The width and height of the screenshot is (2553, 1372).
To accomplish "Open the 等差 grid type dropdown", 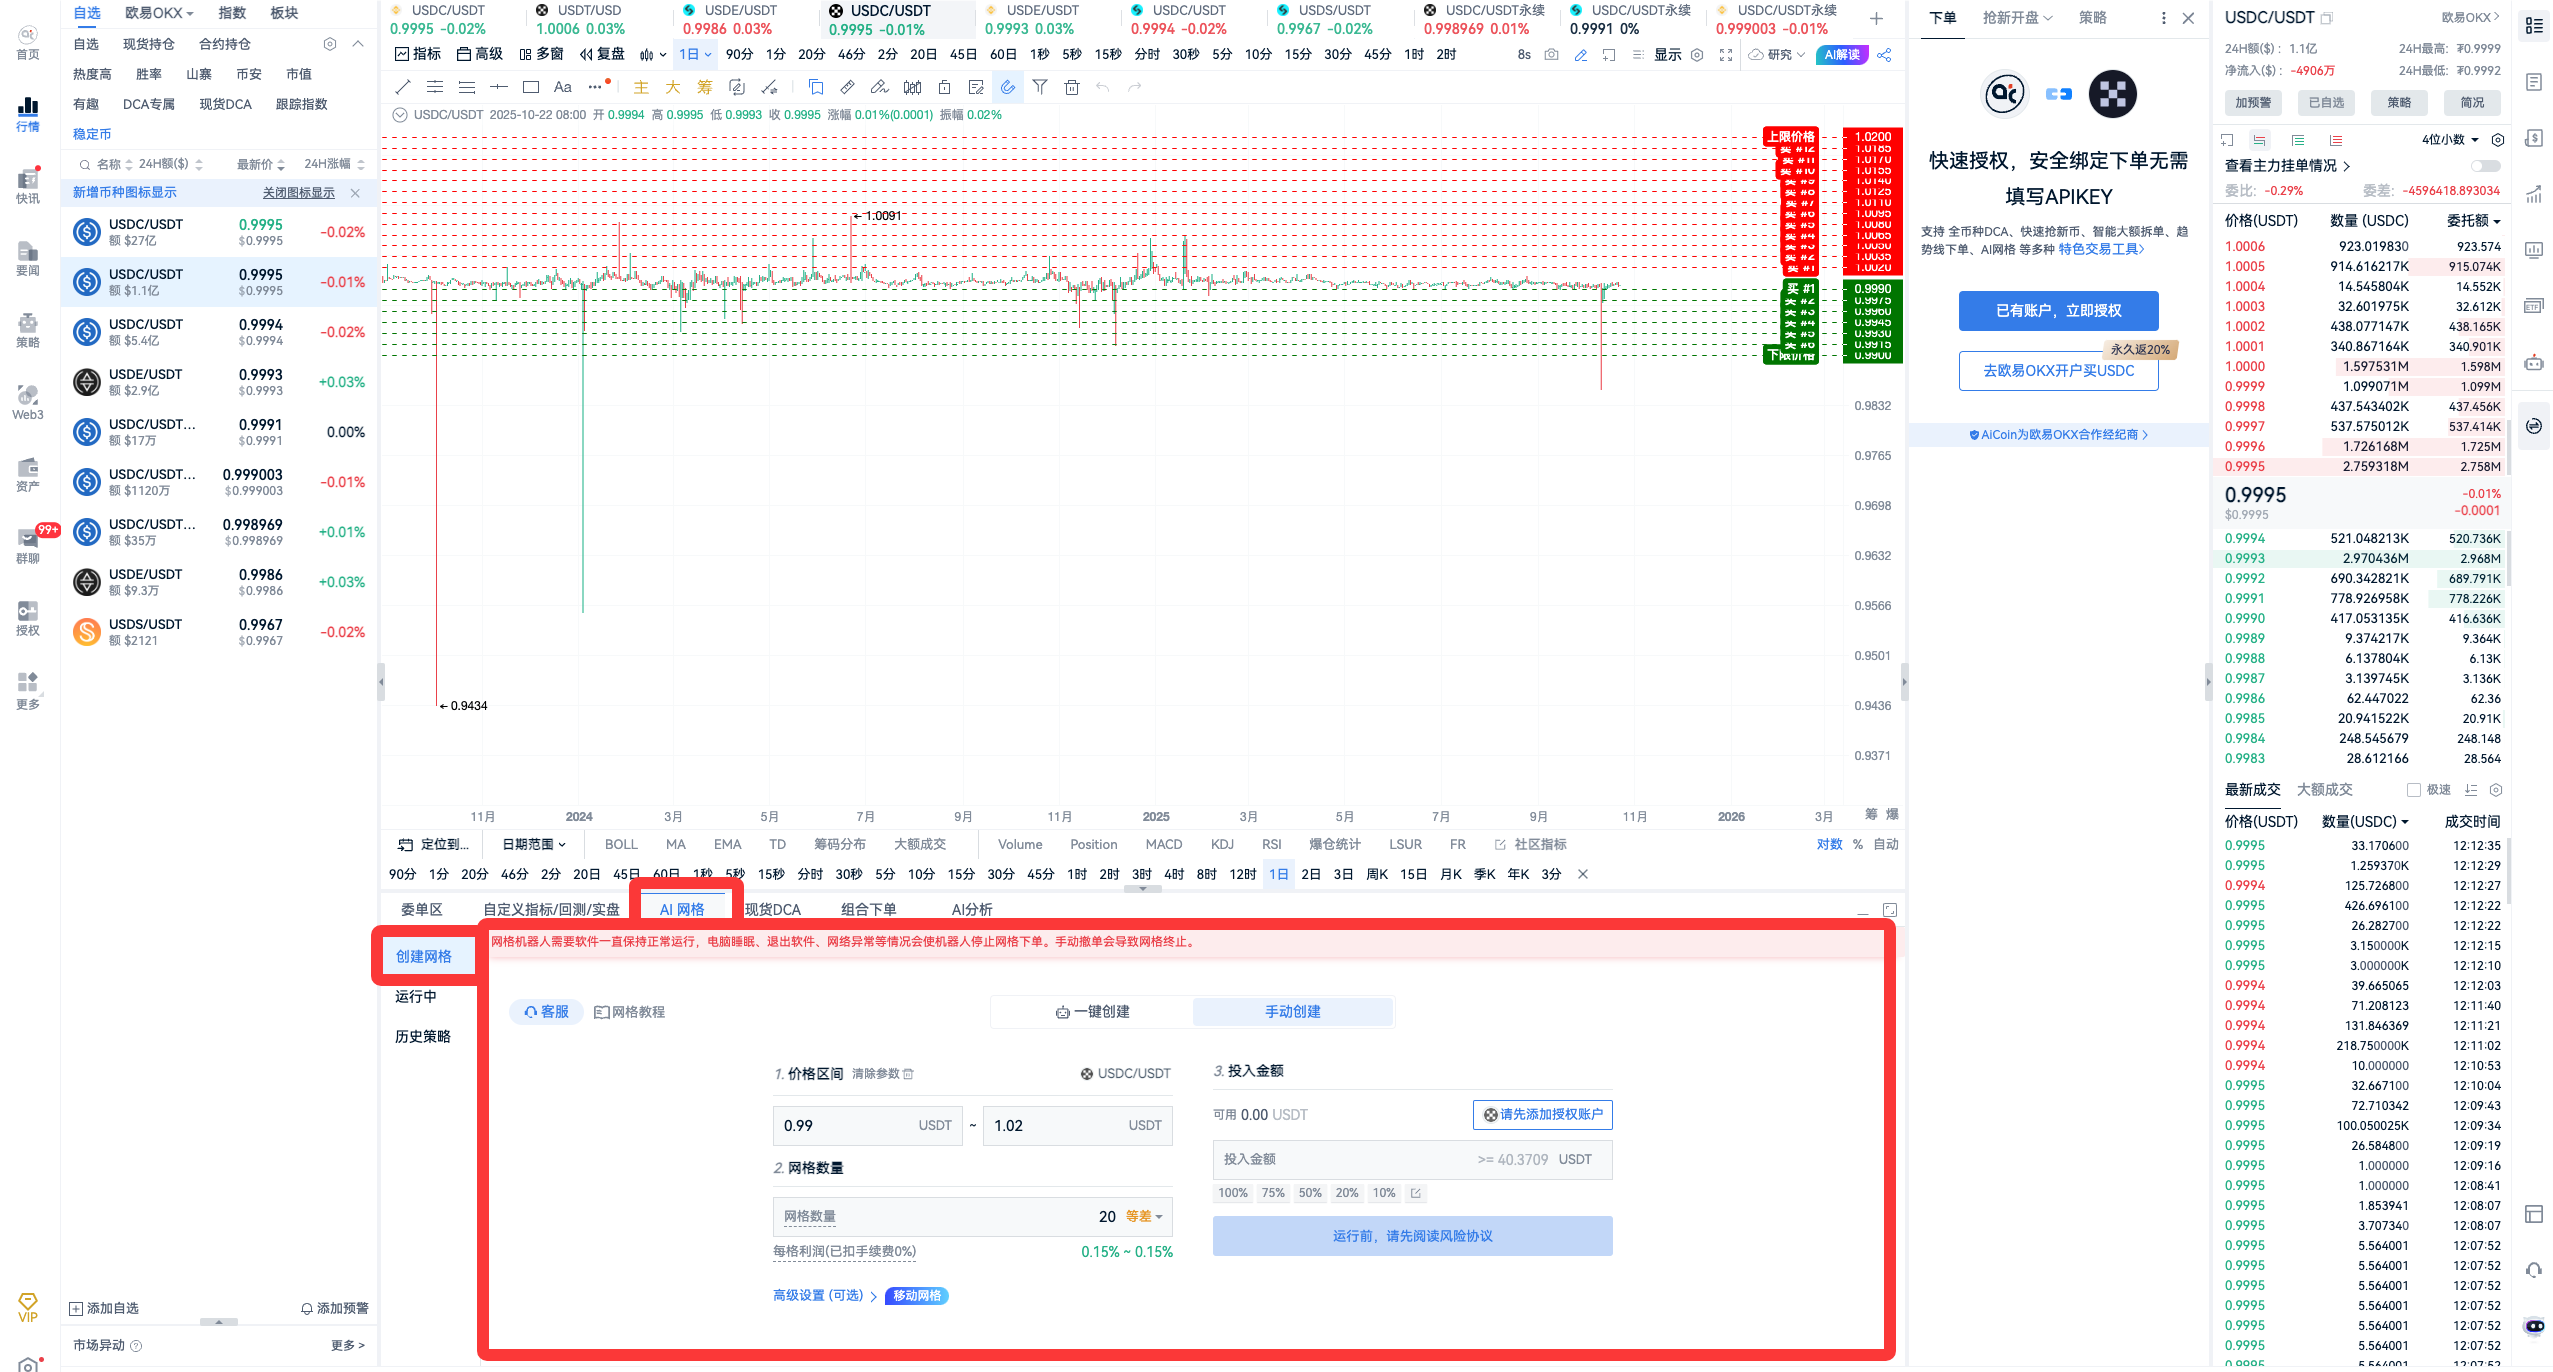I will (x=1144, y=1217).
